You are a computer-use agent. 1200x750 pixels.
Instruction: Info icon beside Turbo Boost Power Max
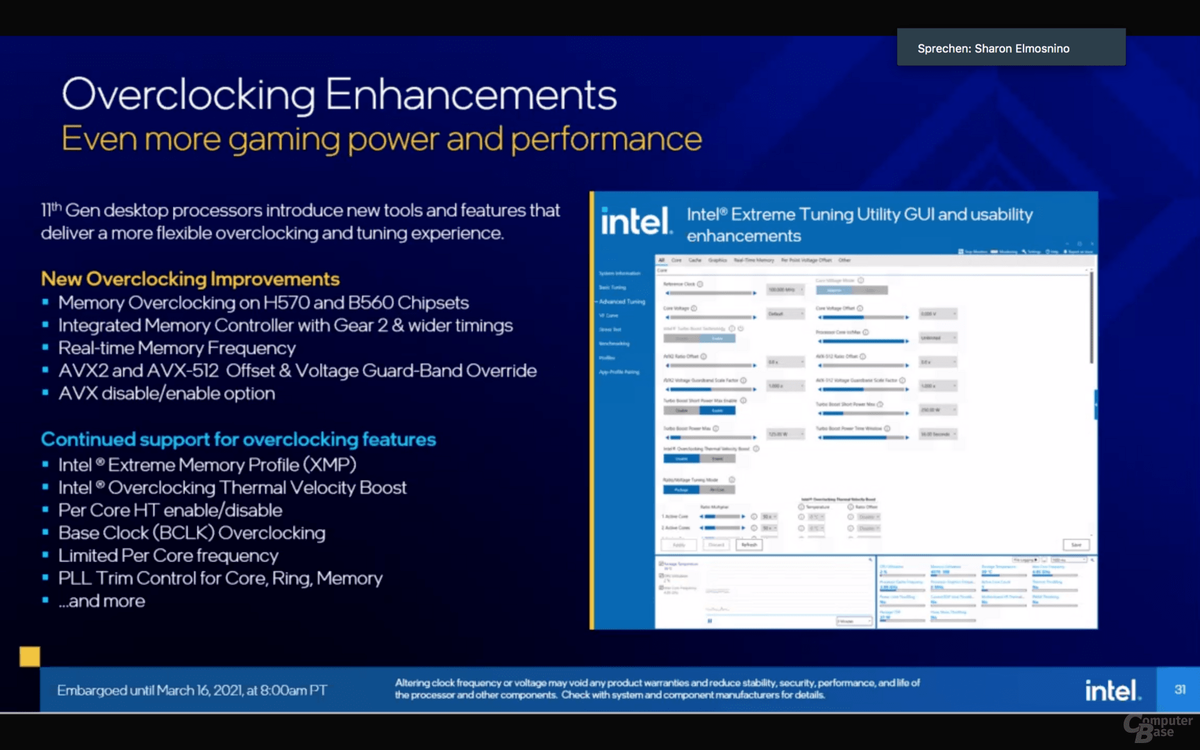716,428
